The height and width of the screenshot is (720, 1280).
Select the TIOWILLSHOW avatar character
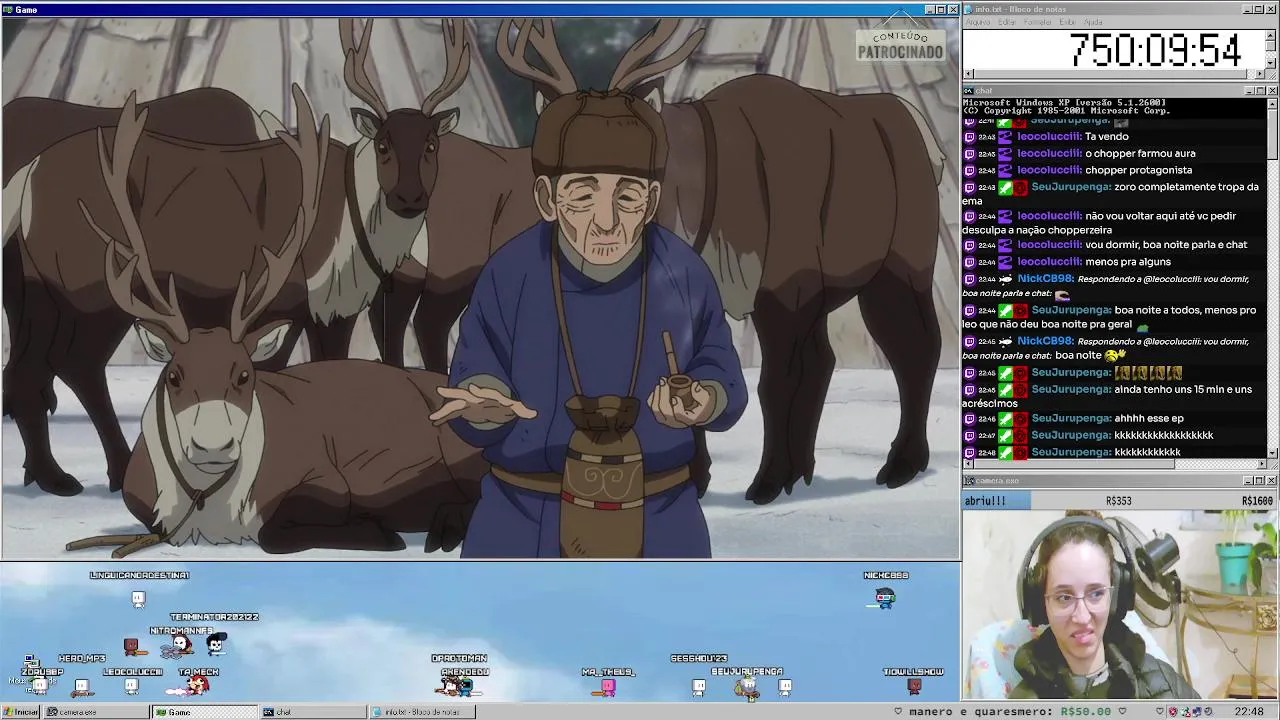pyautogui.click(x=913, y=686)
